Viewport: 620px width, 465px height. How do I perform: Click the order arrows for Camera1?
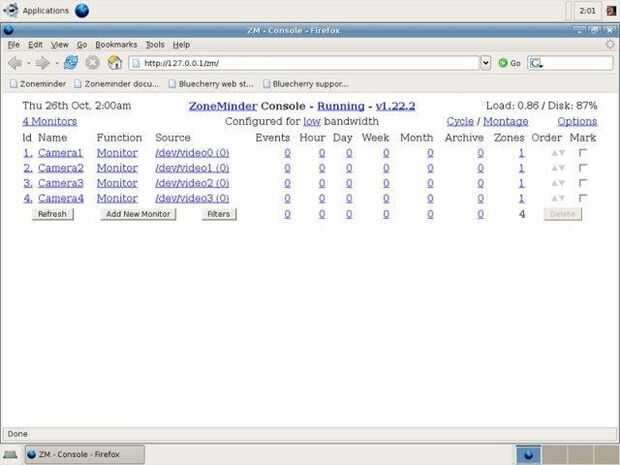click(558, 153)
